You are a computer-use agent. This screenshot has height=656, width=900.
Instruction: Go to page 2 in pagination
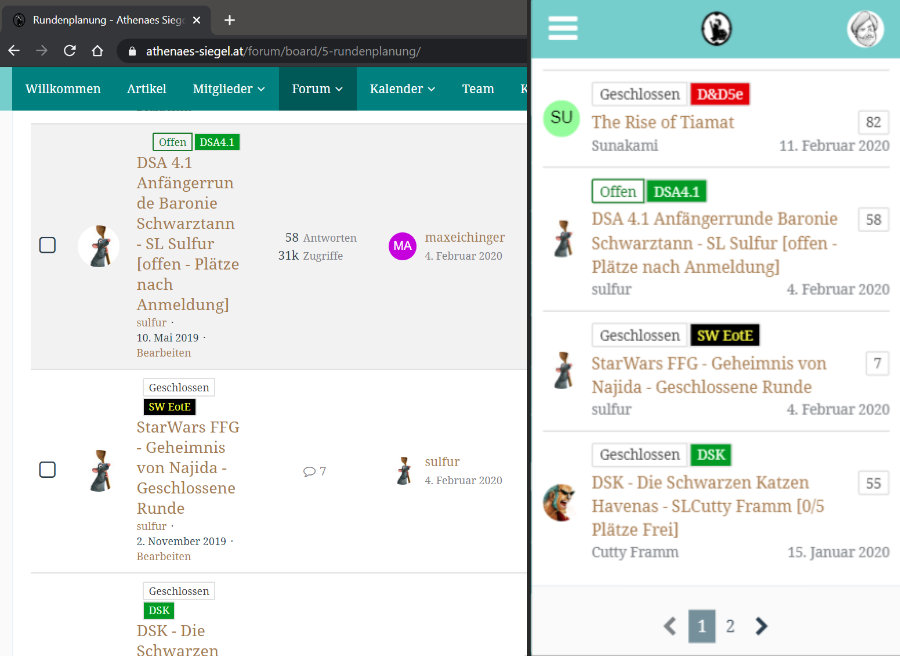point(730,626)
